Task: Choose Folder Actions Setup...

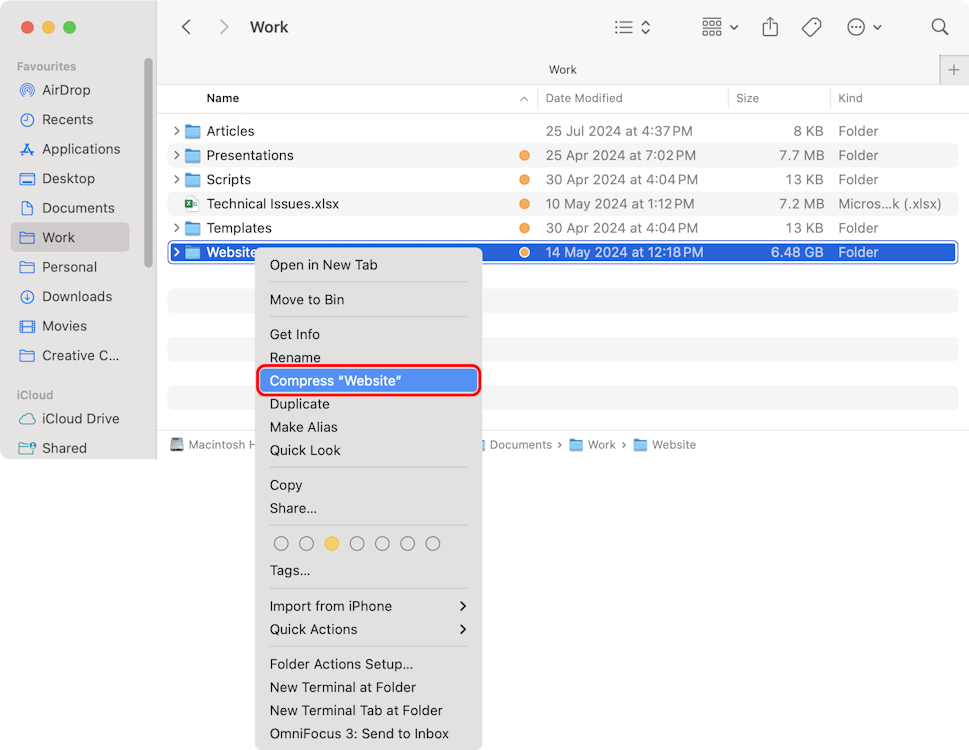Action: click(368, 664)
